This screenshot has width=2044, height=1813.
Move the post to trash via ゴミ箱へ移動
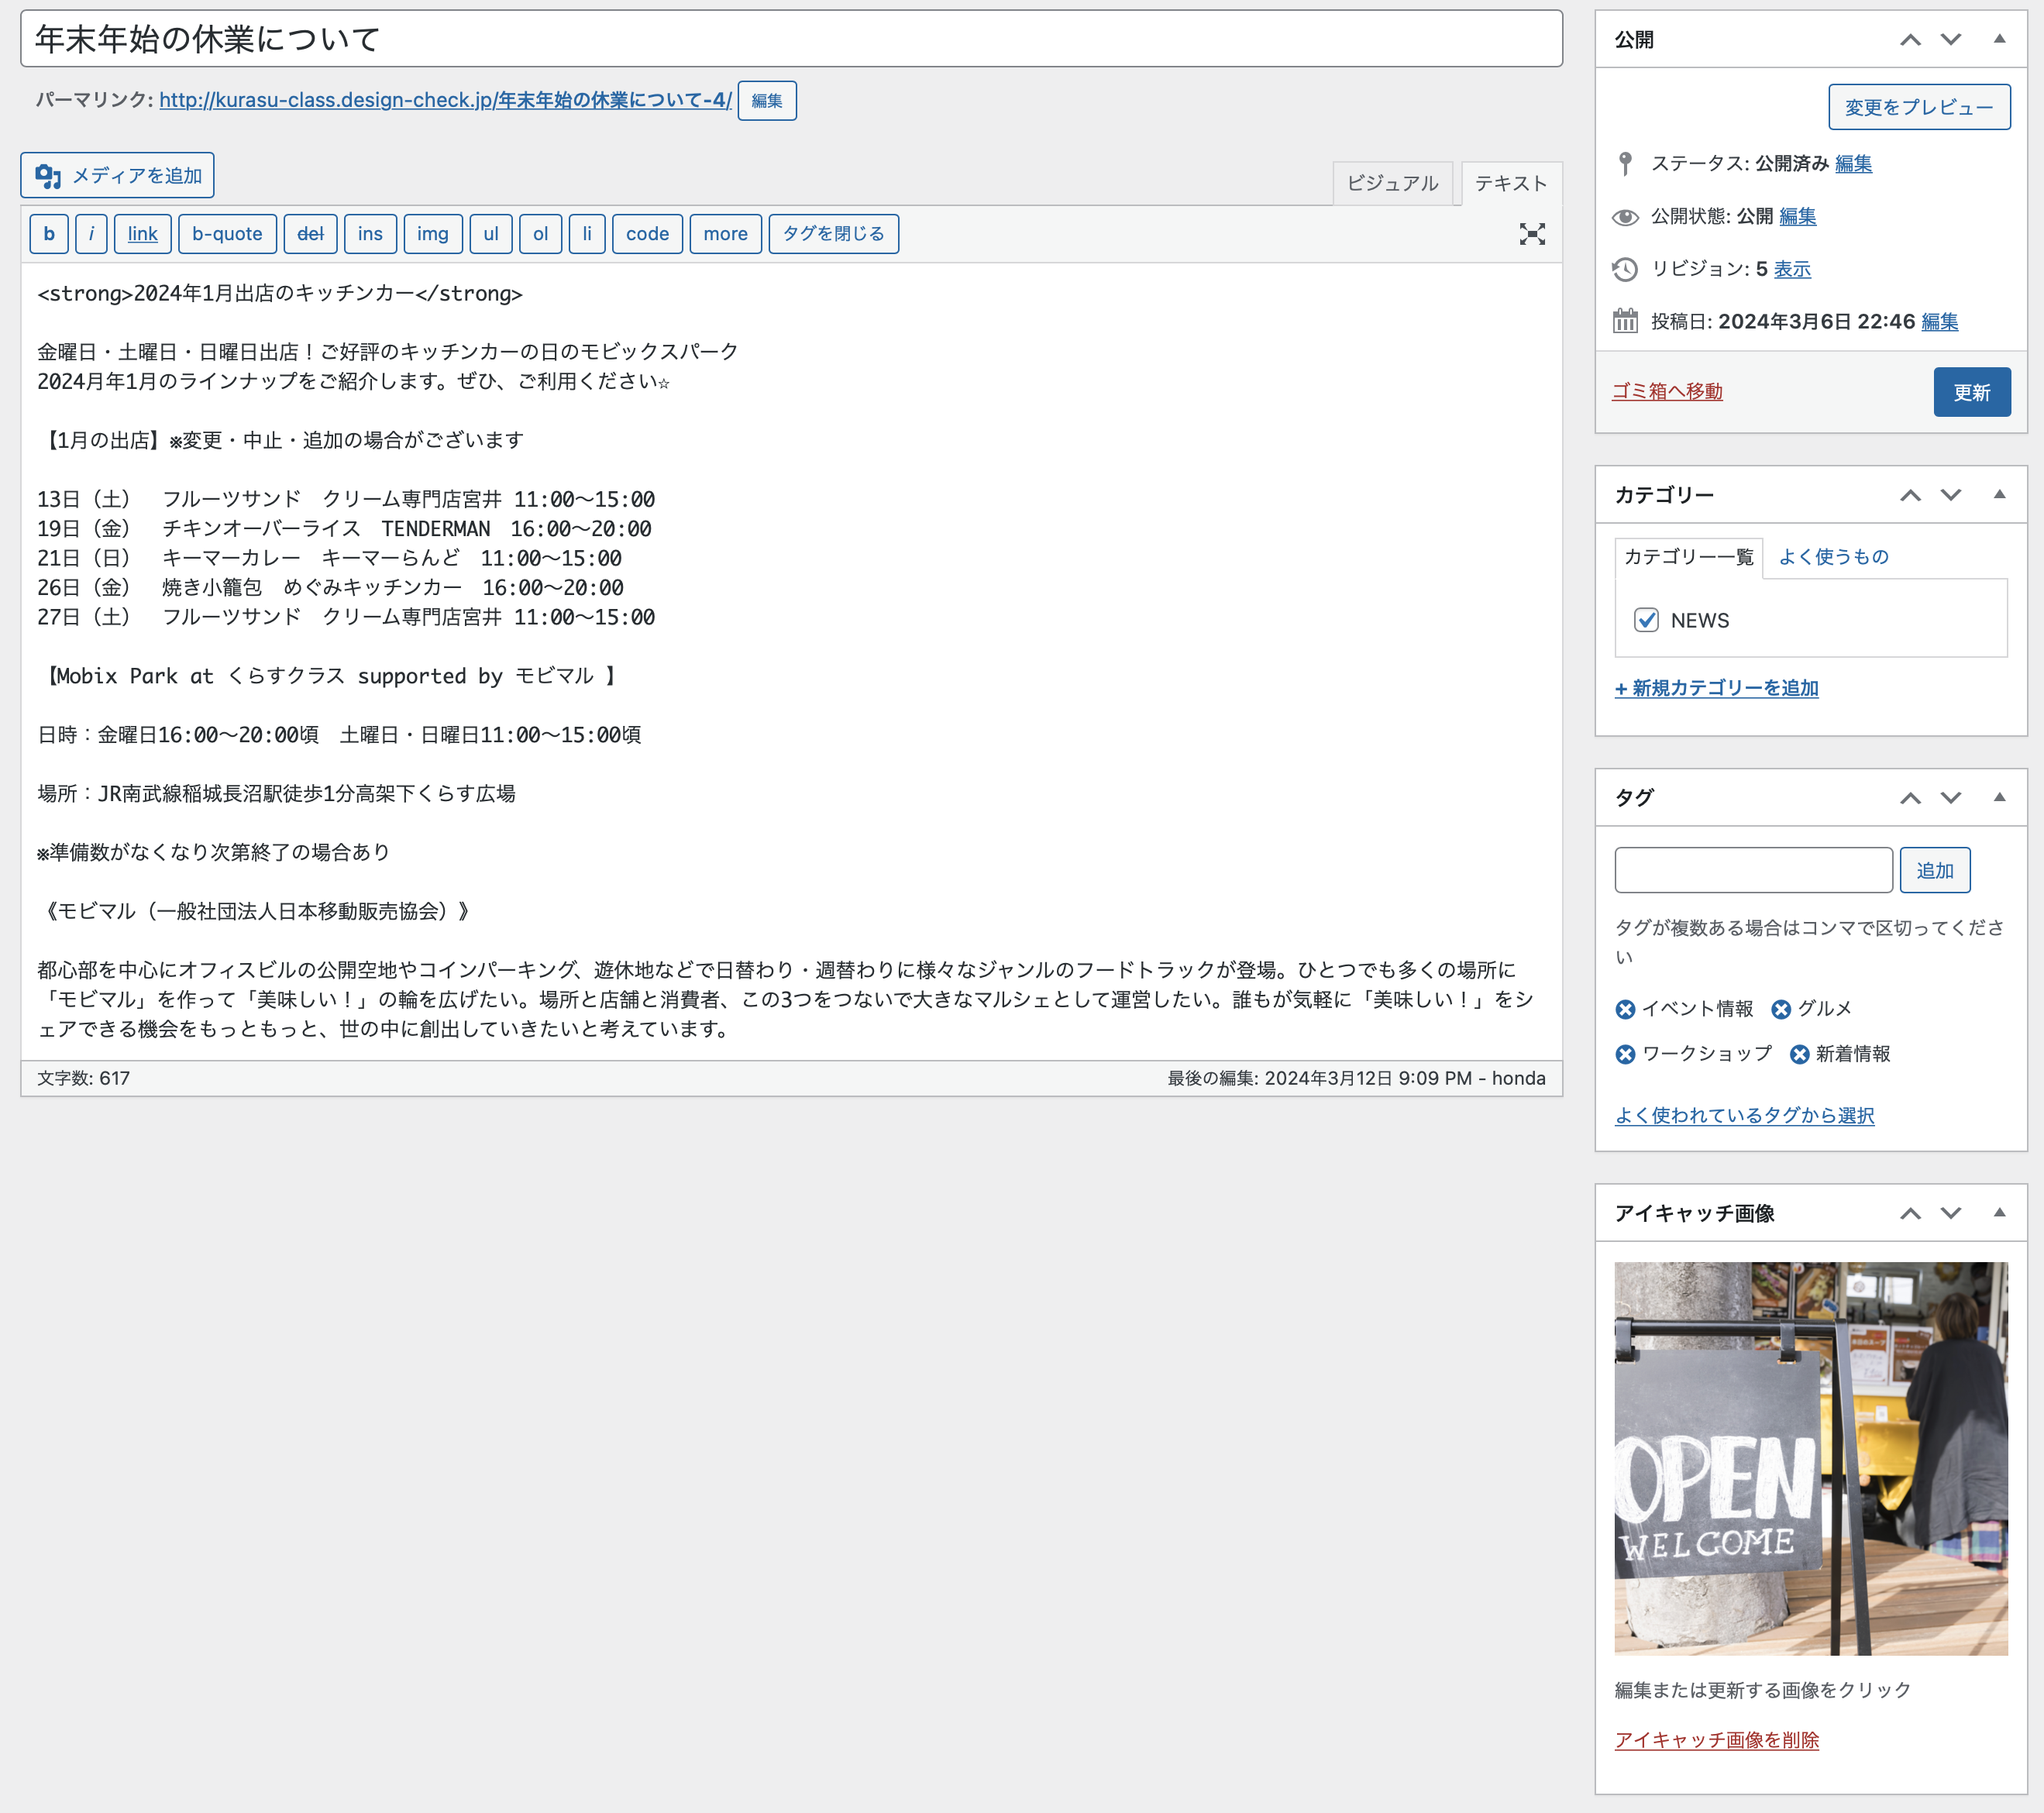pyautogui.click(x=1667, y=391)
